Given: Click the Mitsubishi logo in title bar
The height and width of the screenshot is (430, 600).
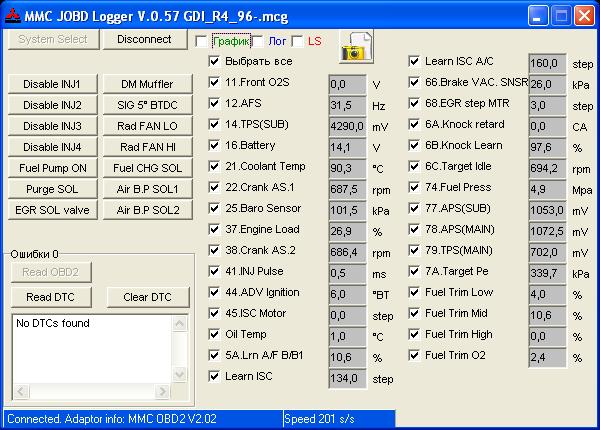Looking at the screenshot, I should [13, 16].
